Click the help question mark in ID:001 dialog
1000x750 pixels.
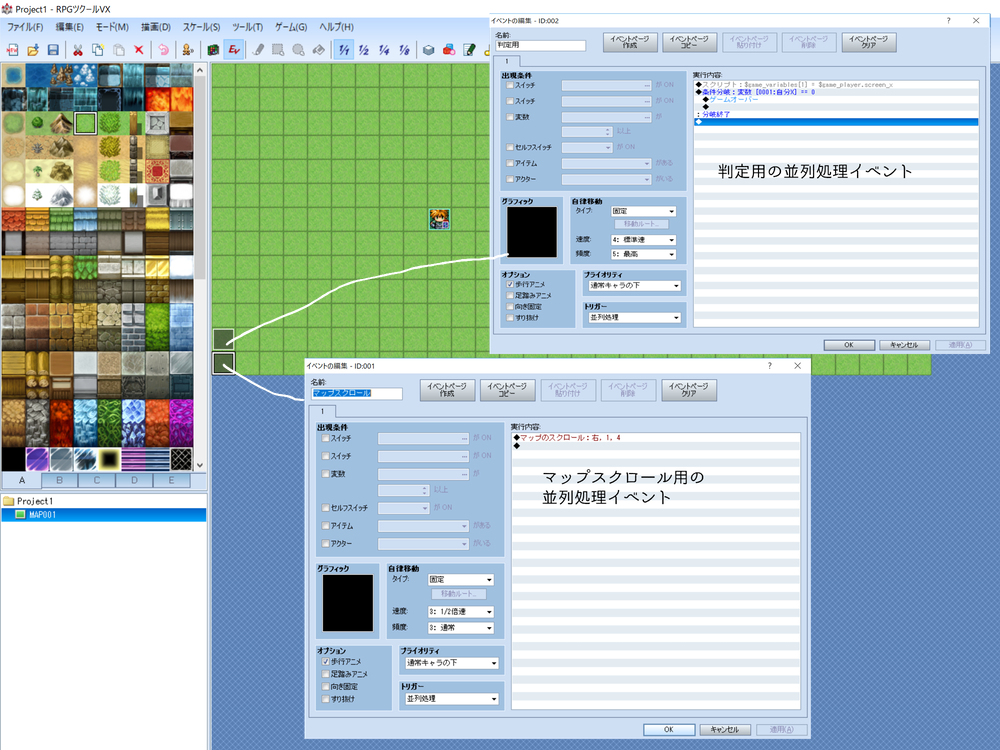[770, 365]
